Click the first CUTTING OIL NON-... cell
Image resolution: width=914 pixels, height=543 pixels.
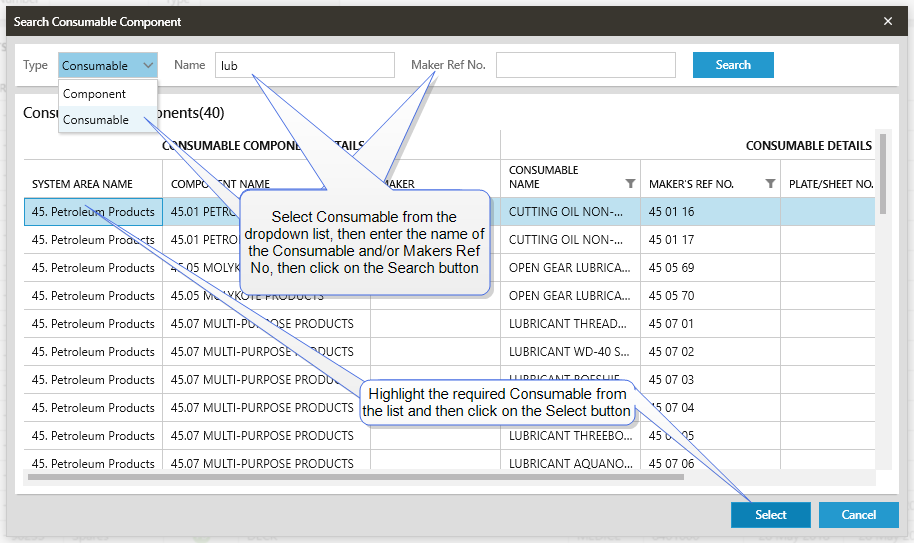[570, 211]
